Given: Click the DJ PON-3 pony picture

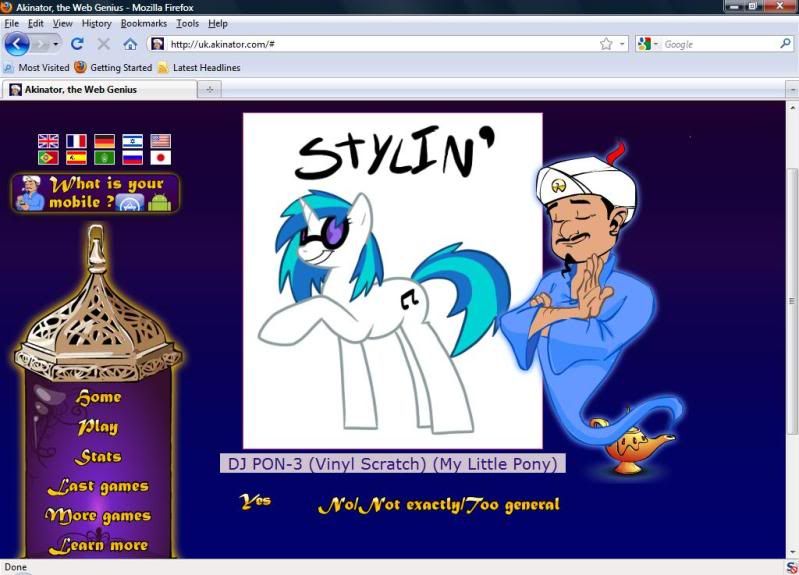Looking at the screenshot, I should 392,280.
